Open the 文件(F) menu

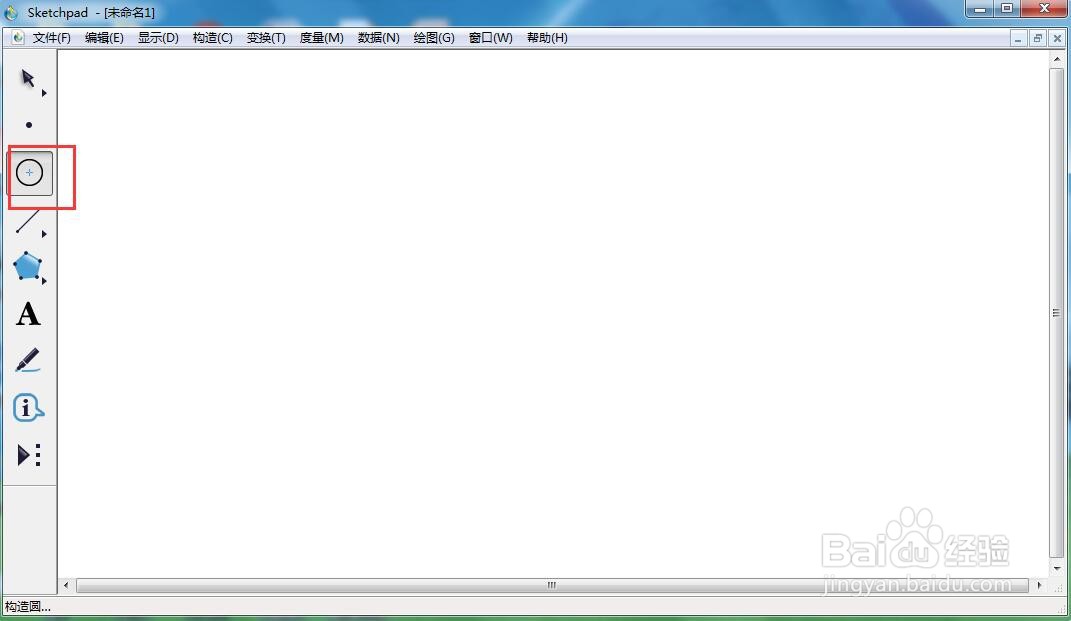[52, 38]
